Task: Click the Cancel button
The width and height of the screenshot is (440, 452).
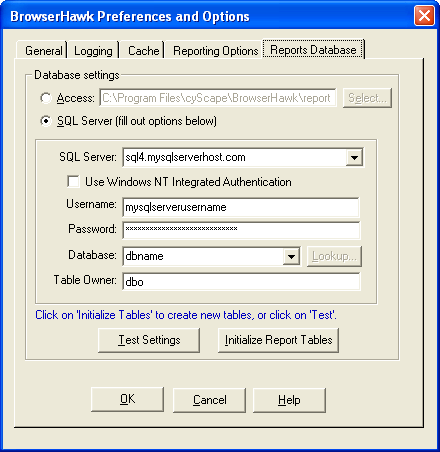Action: click(x=209, y=400)
